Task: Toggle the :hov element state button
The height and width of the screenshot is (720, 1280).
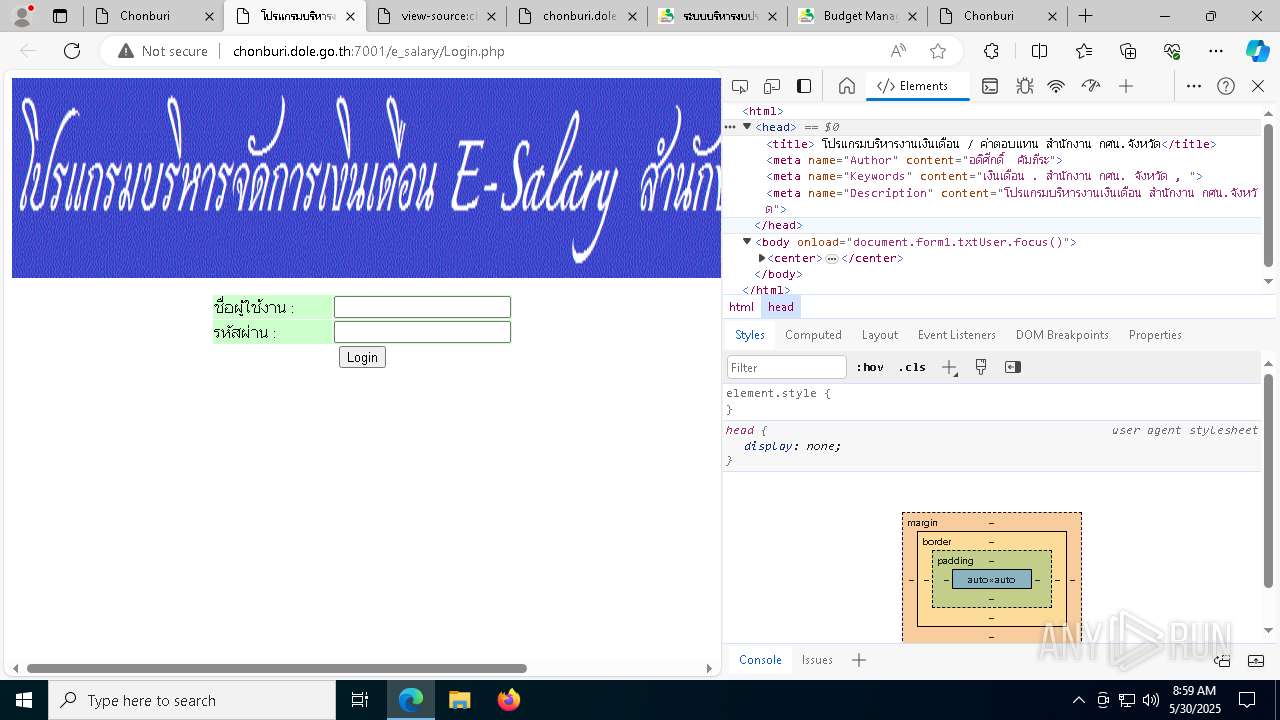Action: pos(870,367)
